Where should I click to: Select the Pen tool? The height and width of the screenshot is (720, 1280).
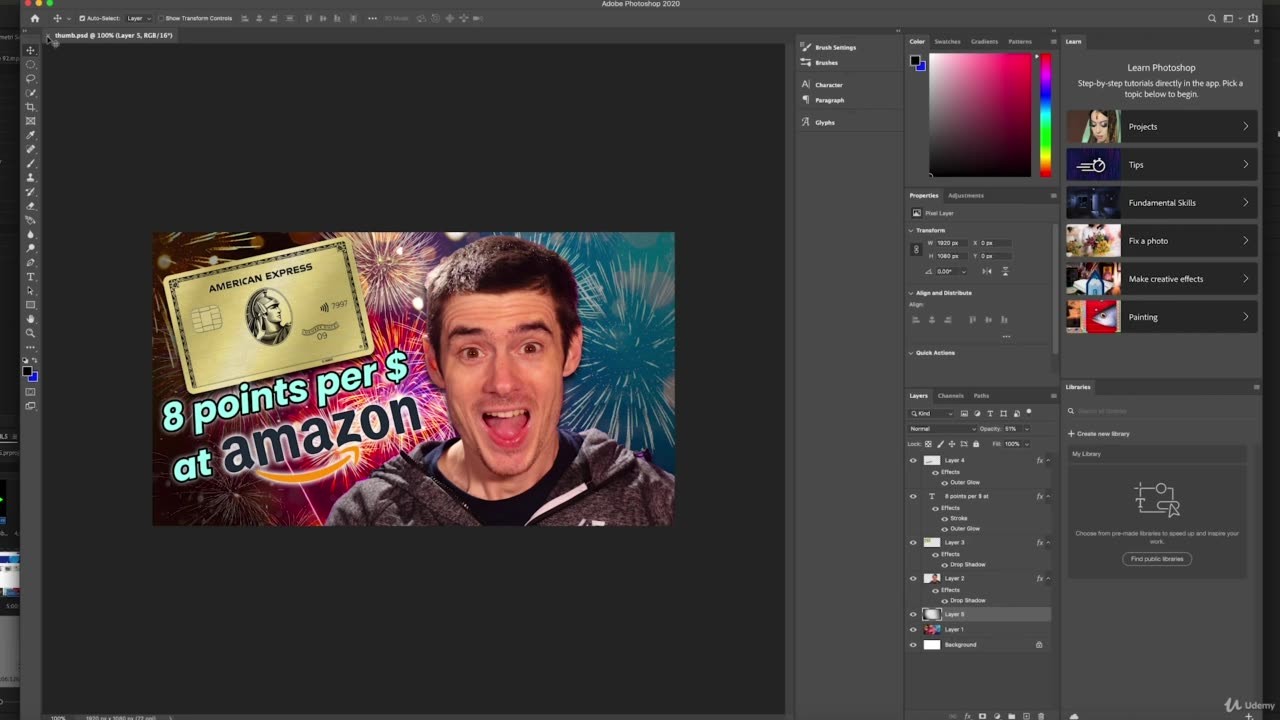tap(30, 262)
